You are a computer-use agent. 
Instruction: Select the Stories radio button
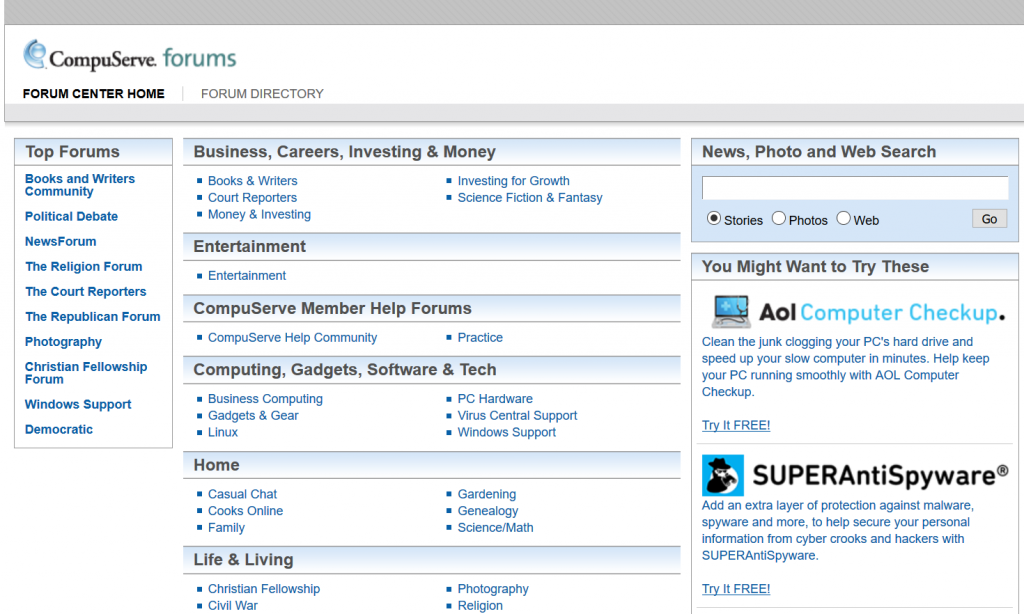pyautogui.click(x=714, y=219)
